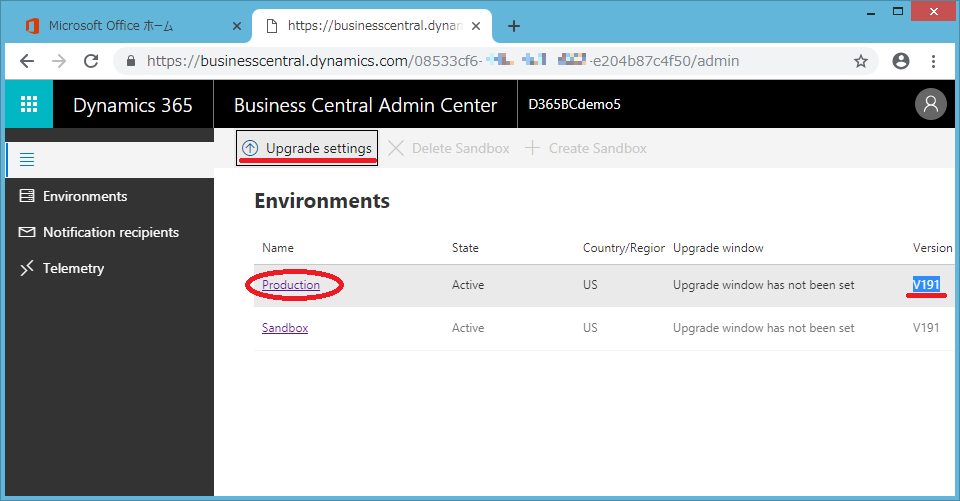Open a new browser tab
The height and width of the screenshot is (501, 960).
pos(514,26)
